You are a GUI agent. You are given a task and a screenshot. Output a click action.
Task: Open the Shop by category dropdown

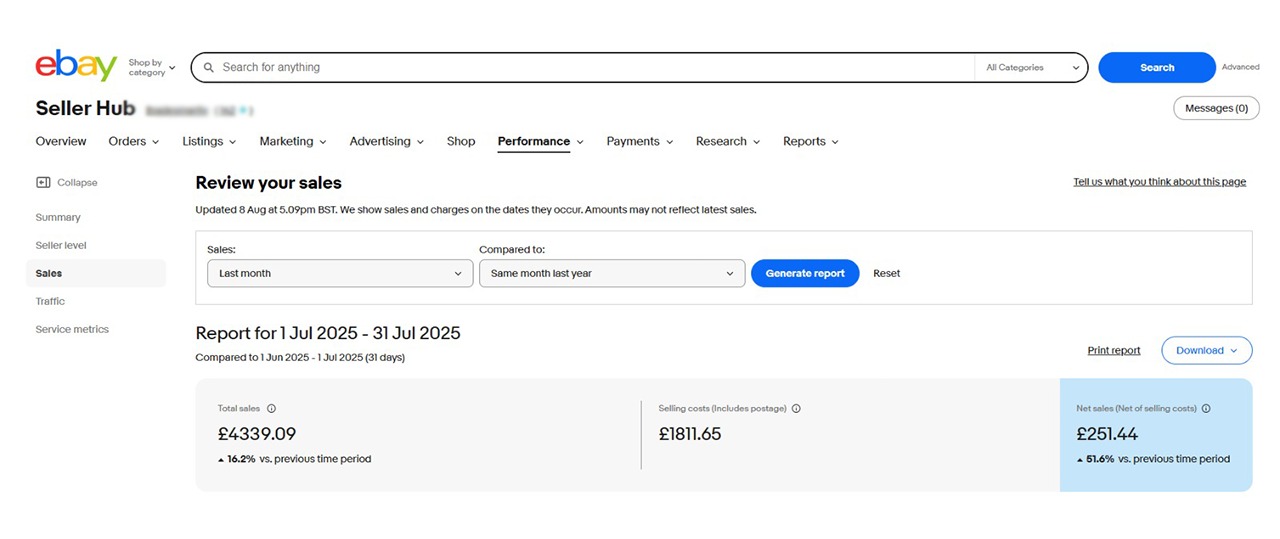pyautogui.click(x=151, y=67)
